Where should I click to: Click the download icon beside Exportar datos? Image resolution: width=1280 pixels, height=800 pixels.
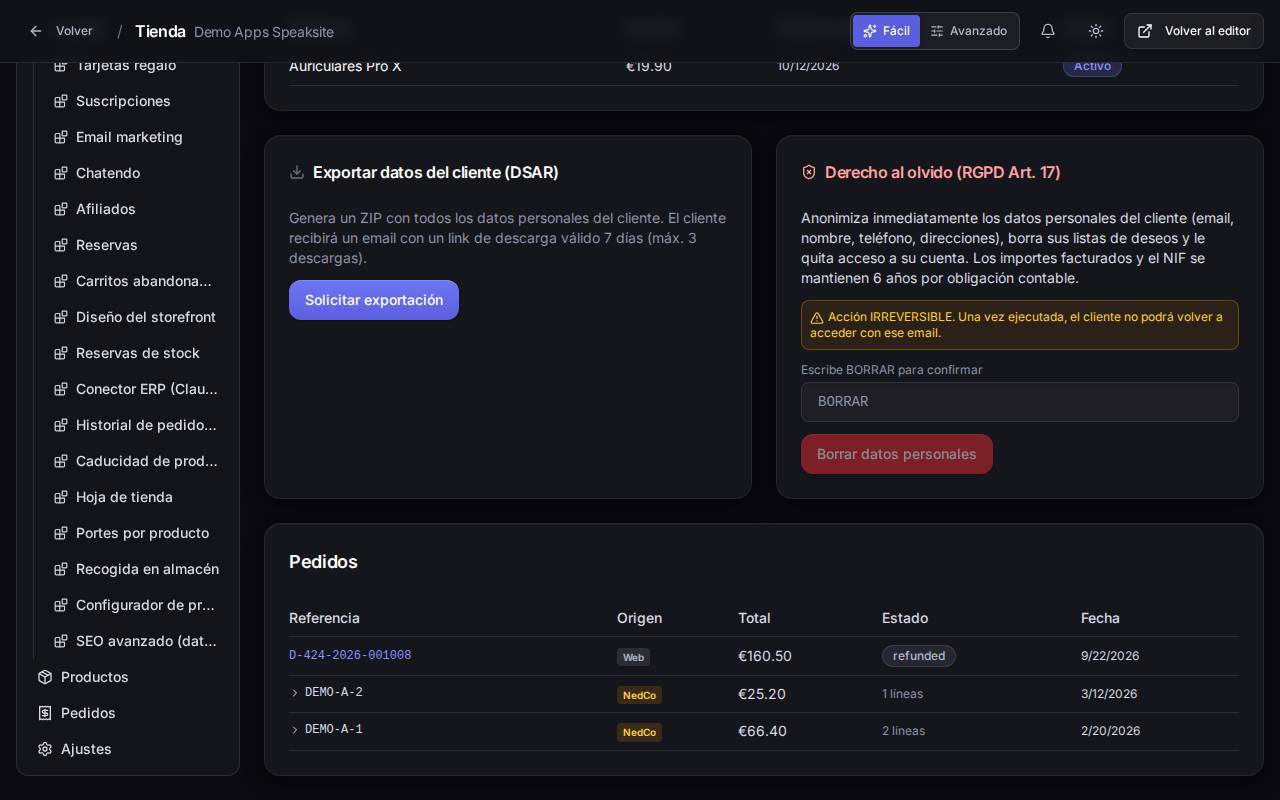pyautogui.click(x=297, y=172)
